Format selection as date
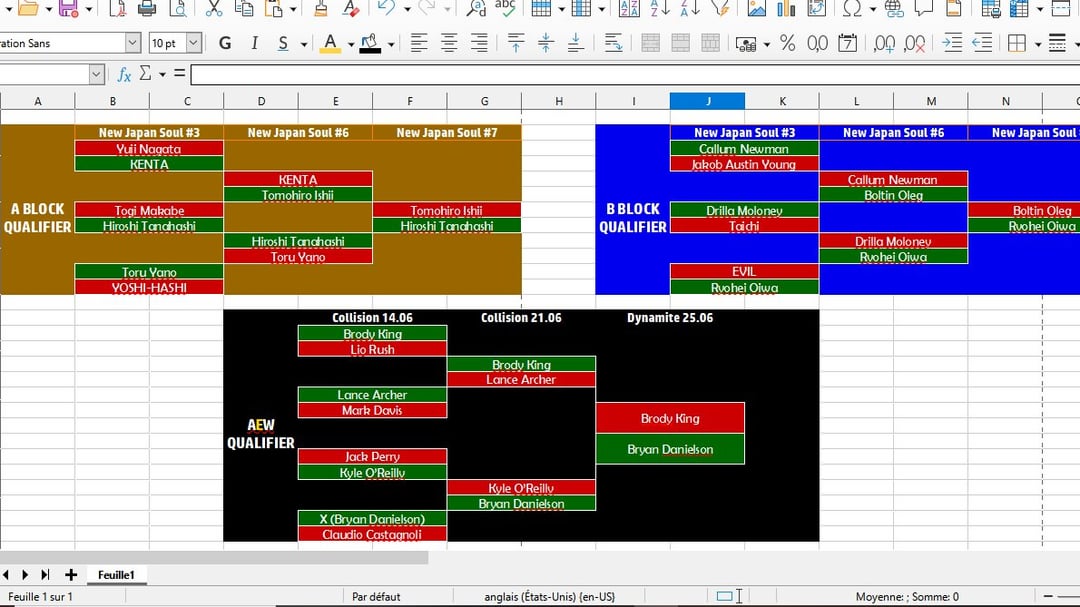The height and width of the screenshot is (607, 1080). tap(847, 43)
